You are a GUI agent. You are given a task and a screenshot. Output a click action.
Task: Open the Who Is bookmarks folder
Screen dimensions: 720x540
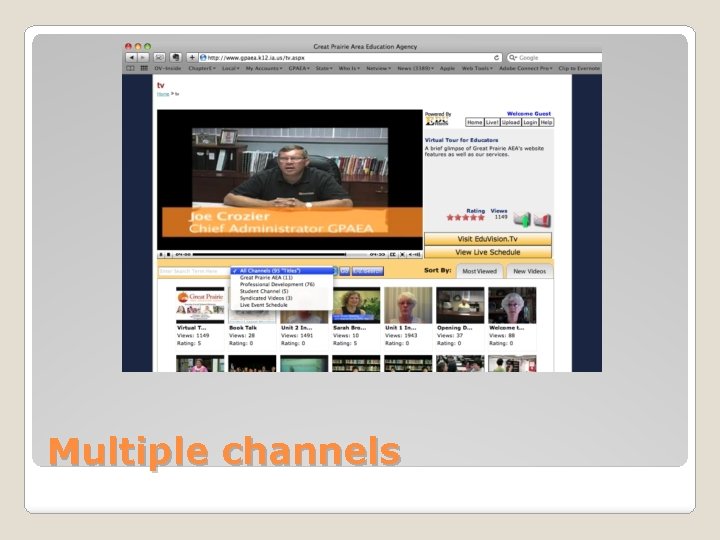[349, 68]
